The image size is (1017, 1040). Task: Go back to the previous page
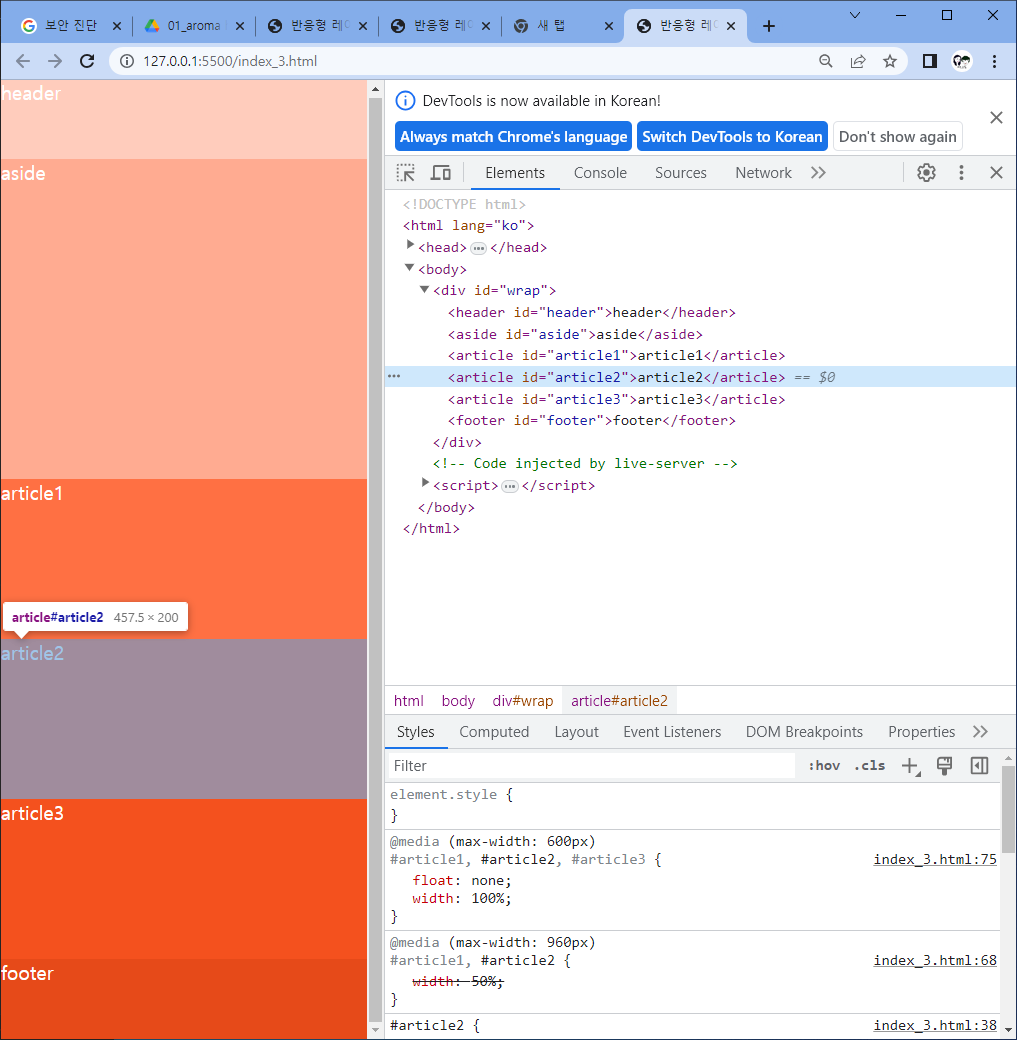pyautogui.click(x=23, y=61)
